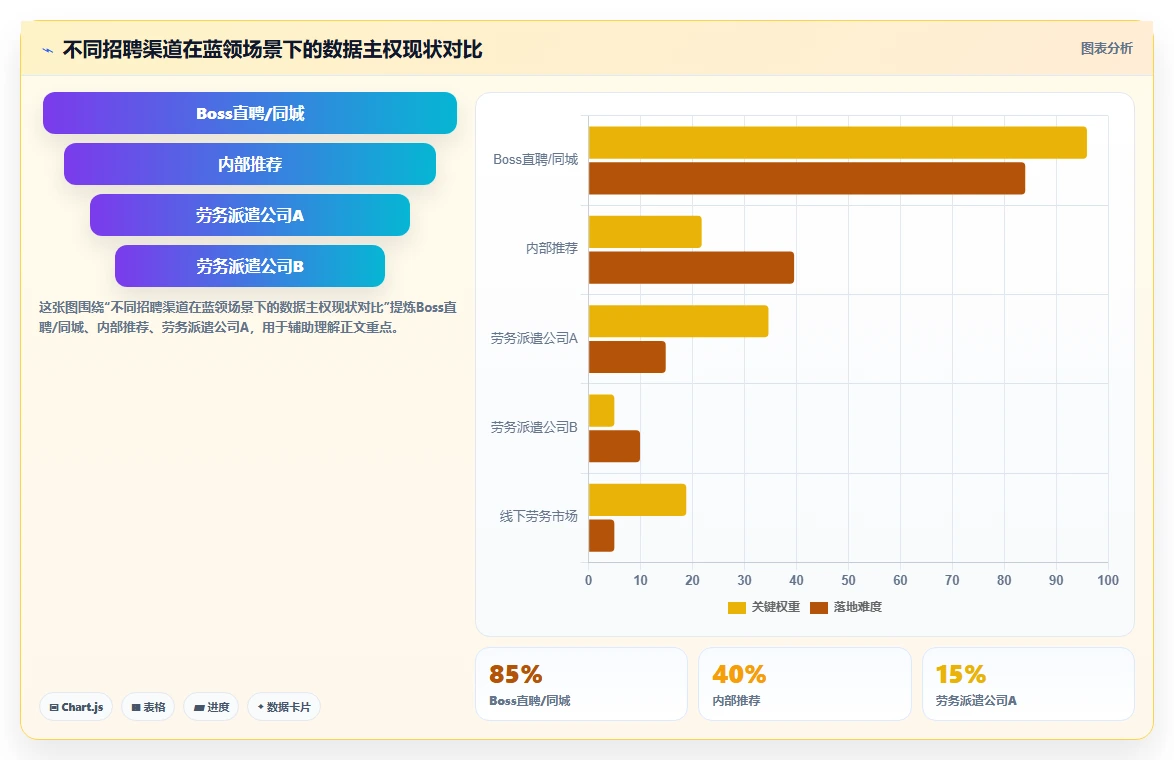This screenshot has width=1174, height=760.
Task: Click the yellow 线下劳务市场 bar
Action: tap(638, 500)
